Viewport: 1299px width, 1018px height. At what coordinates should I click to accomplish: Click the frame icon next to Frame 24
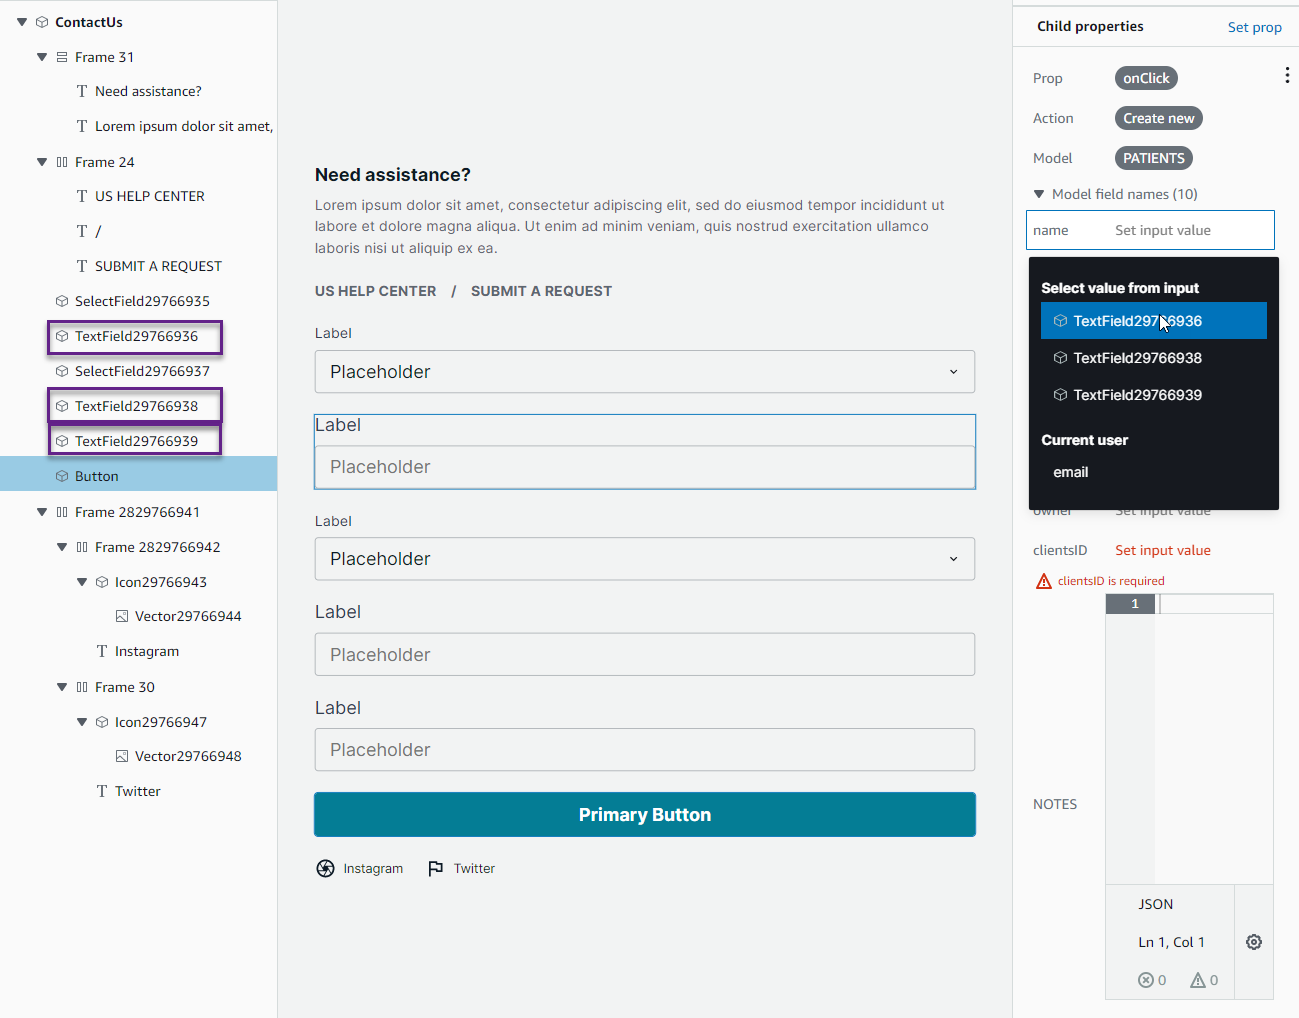pos(61,161)
